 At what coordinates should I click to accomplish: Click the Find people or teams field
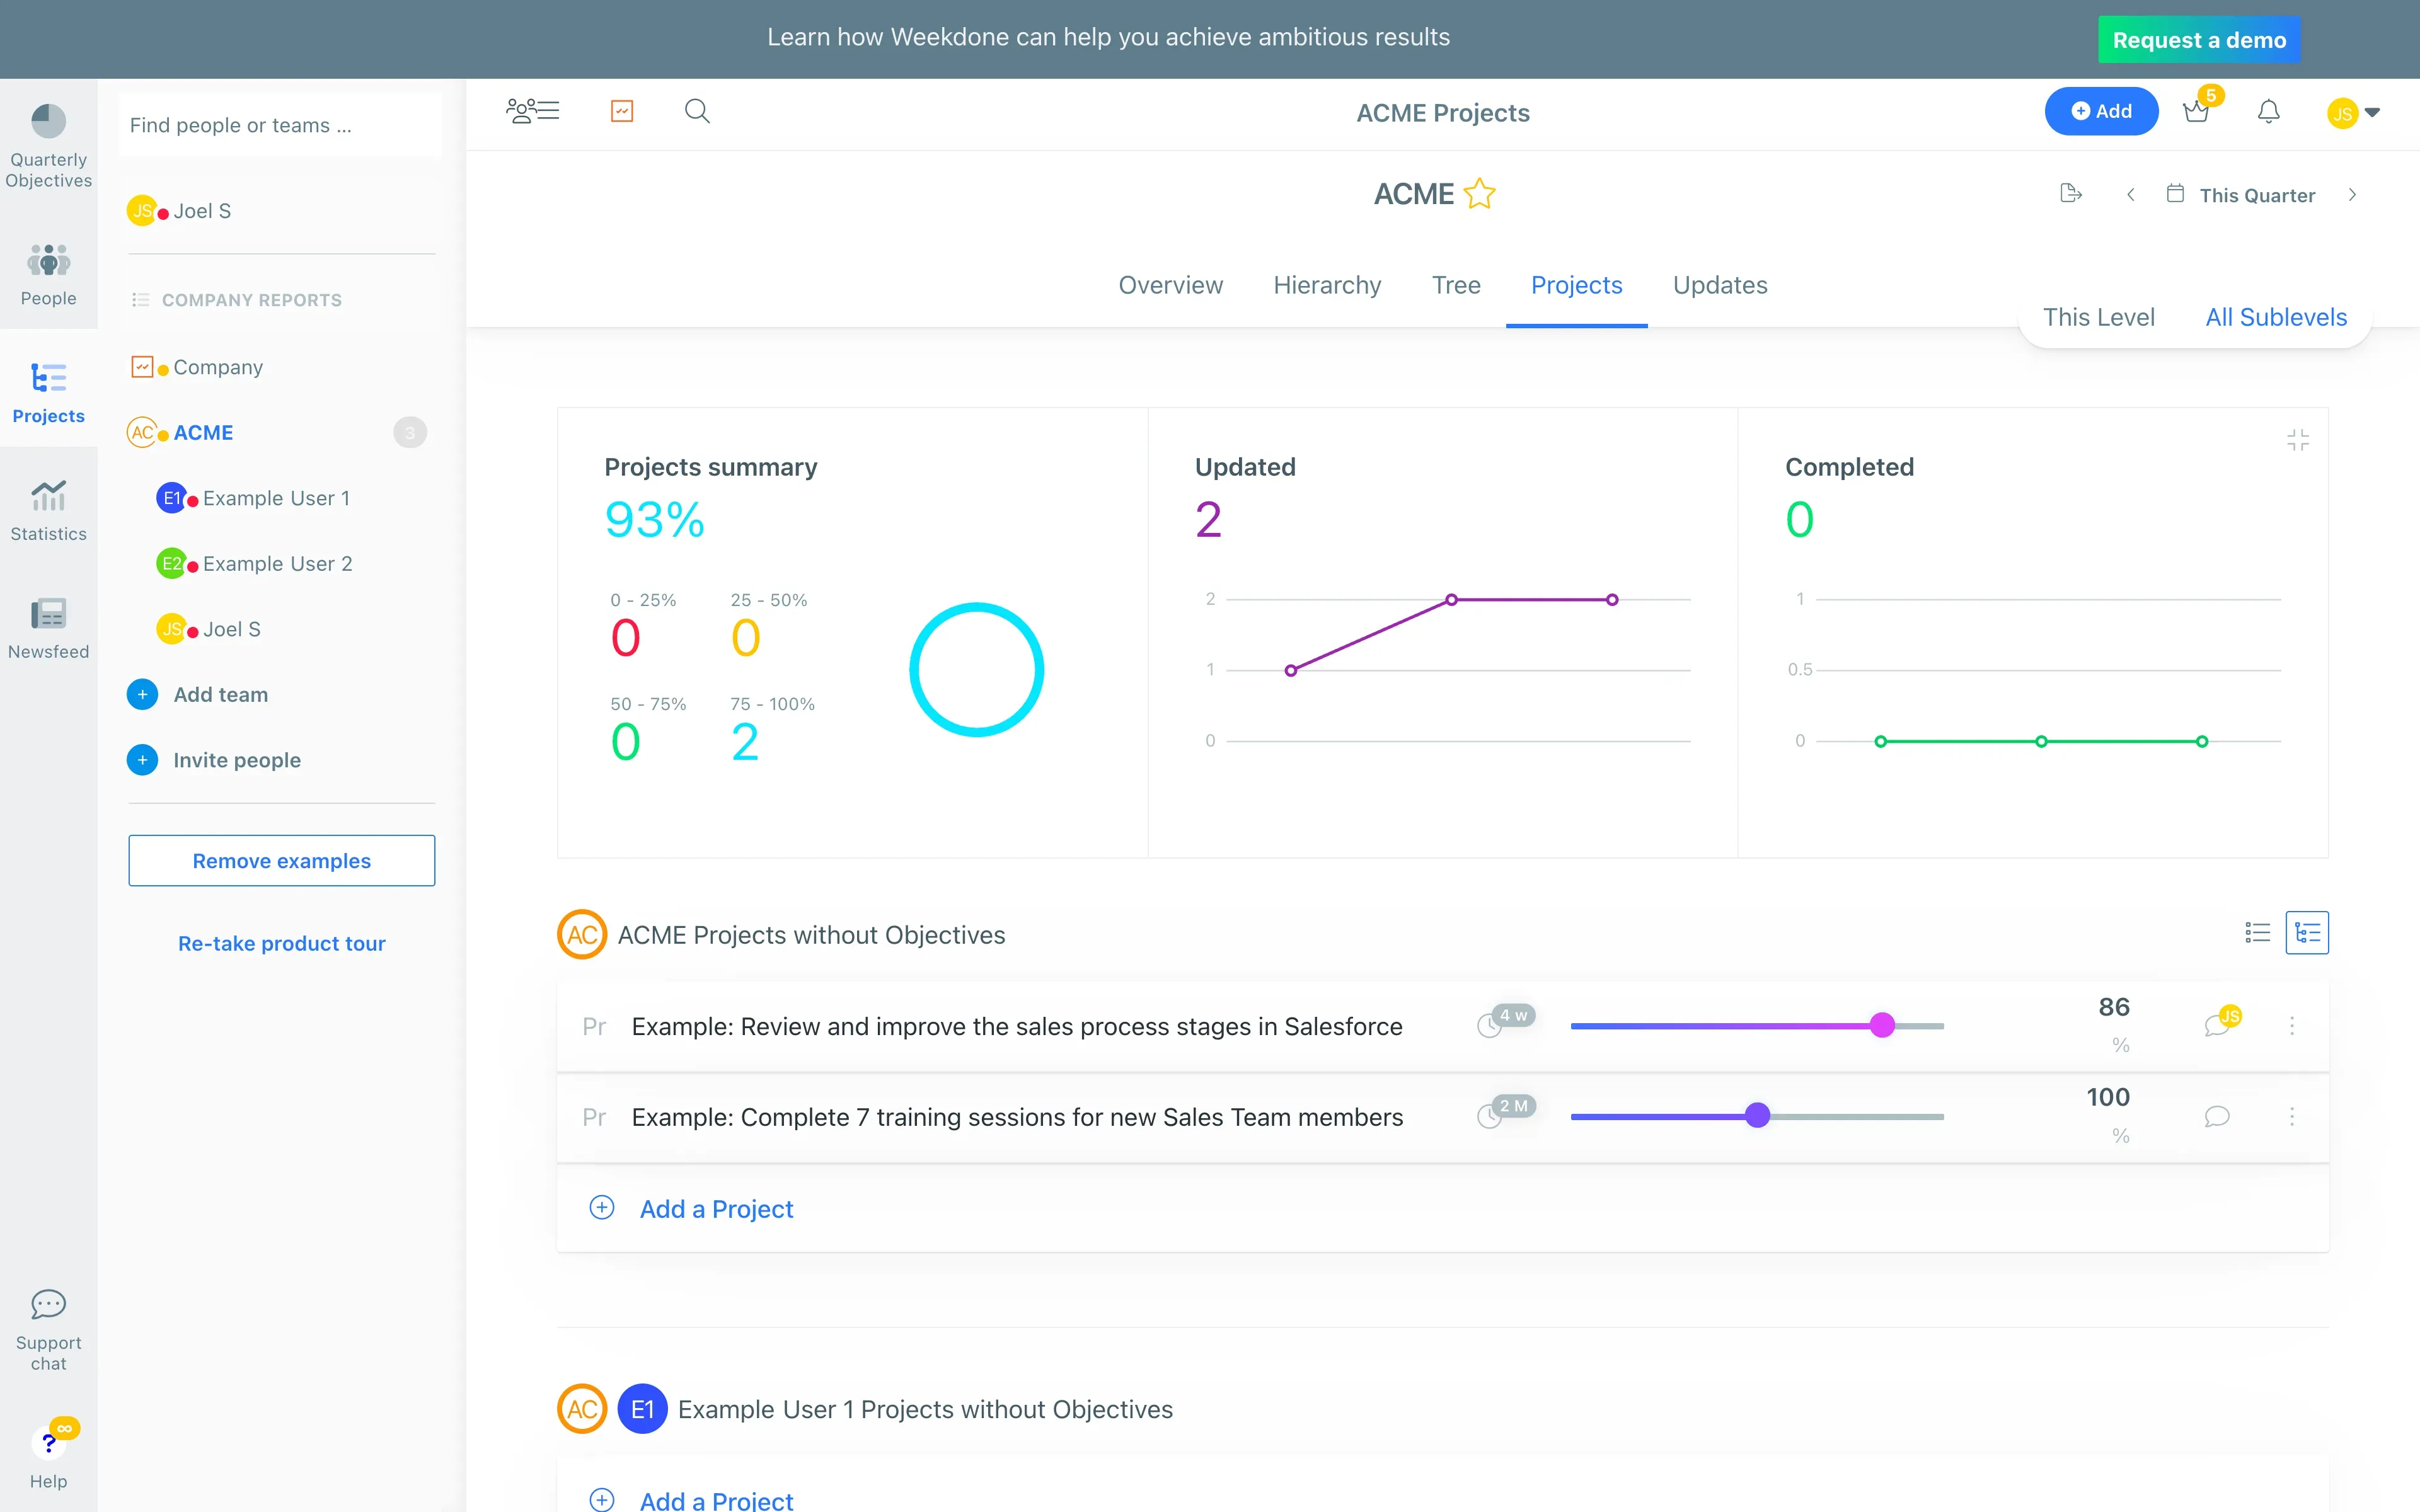(280, 125)
